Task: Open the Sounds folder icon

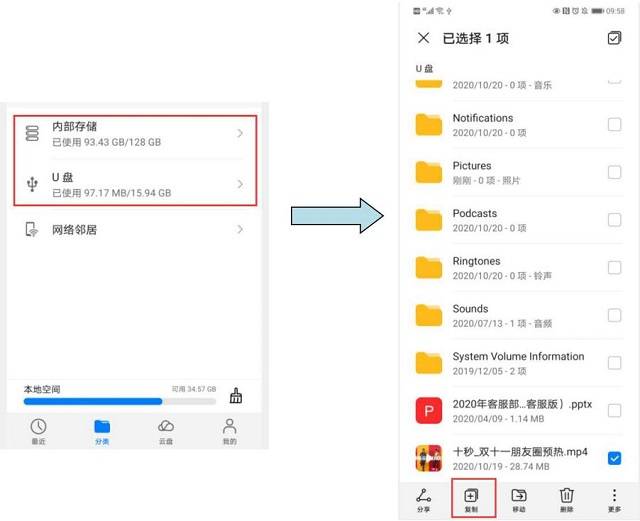Action: click(429, 315)
